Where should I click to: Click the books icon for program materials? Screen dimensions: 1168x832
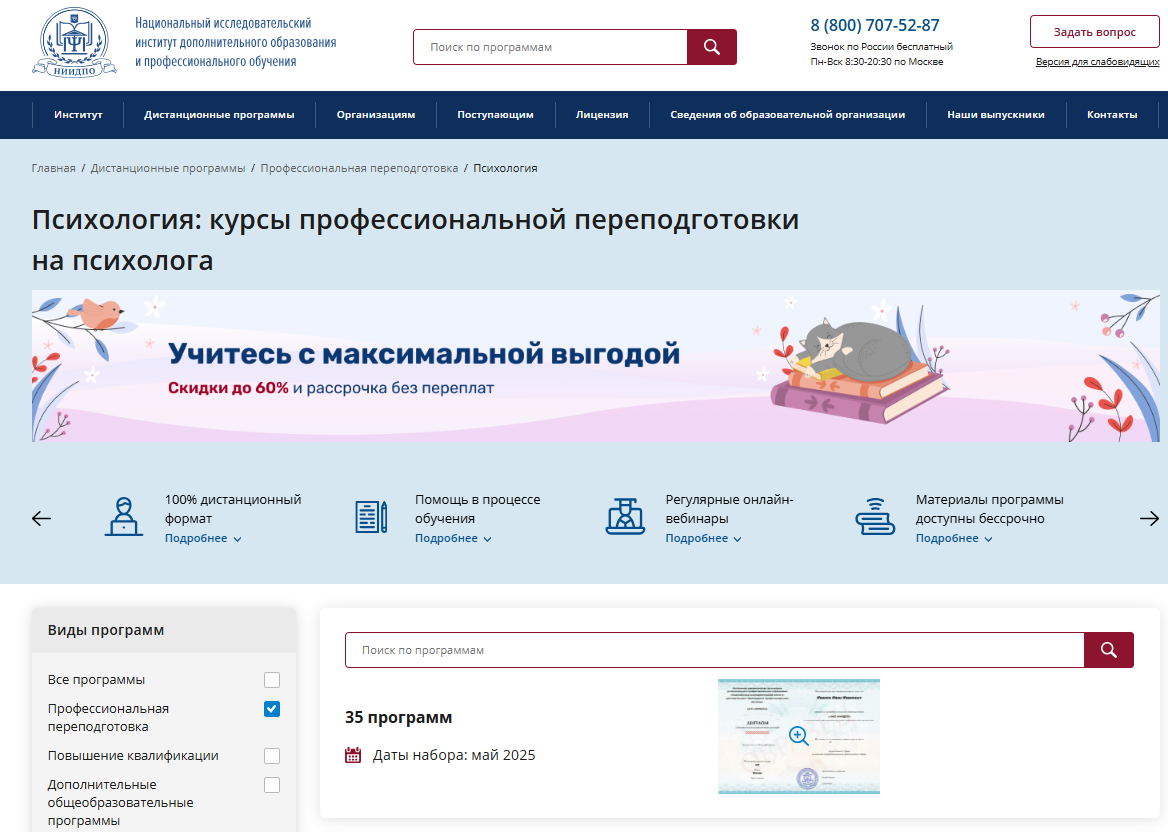(x=875, y=517)
